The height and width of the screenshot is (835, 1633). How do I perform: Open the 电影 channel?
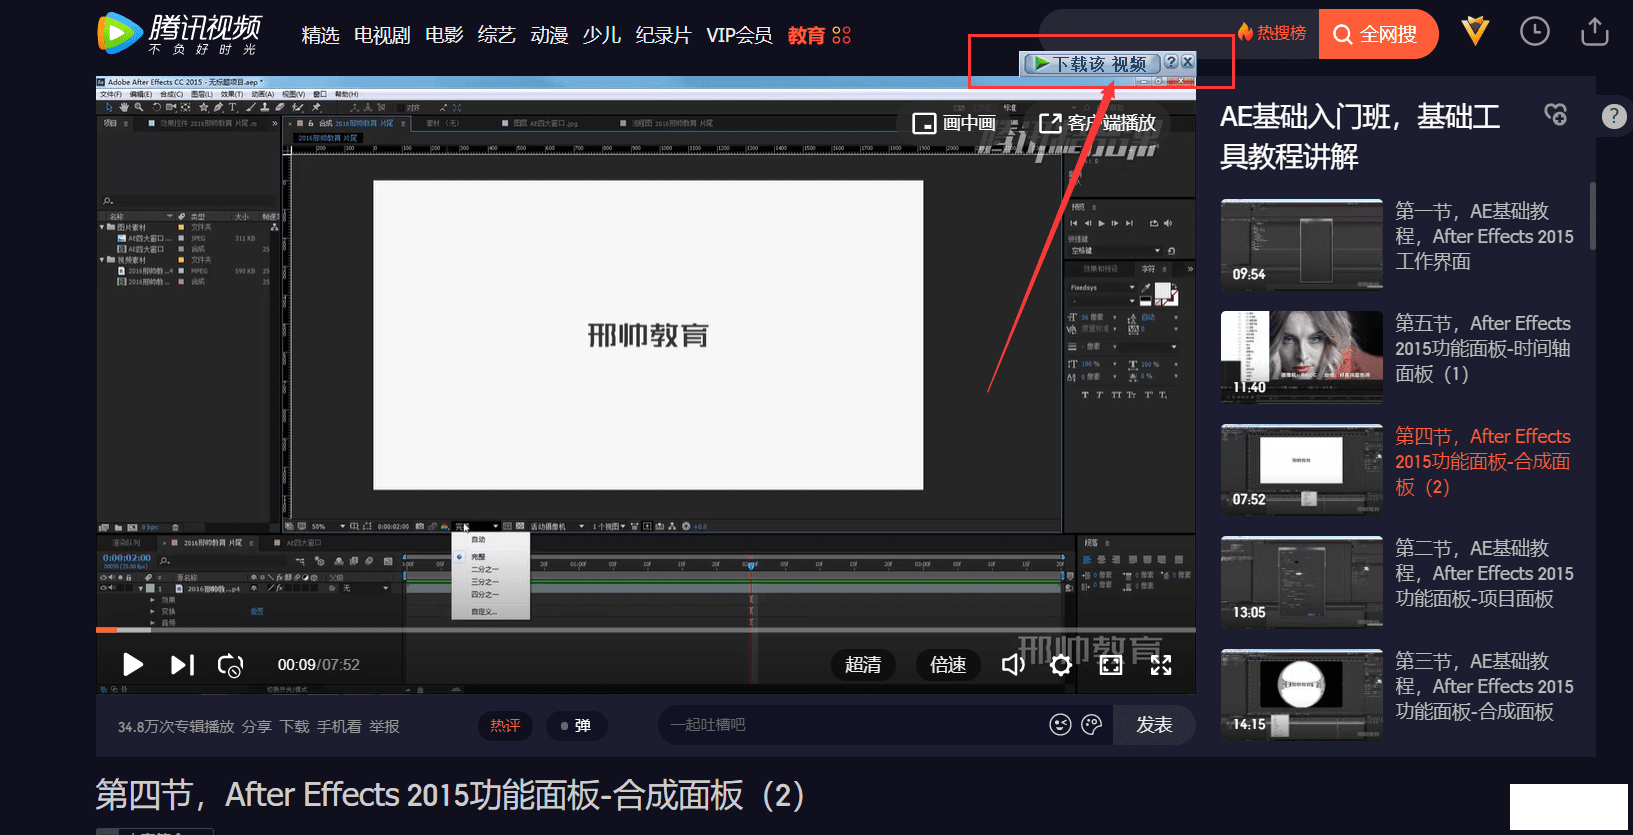[444, 35]
